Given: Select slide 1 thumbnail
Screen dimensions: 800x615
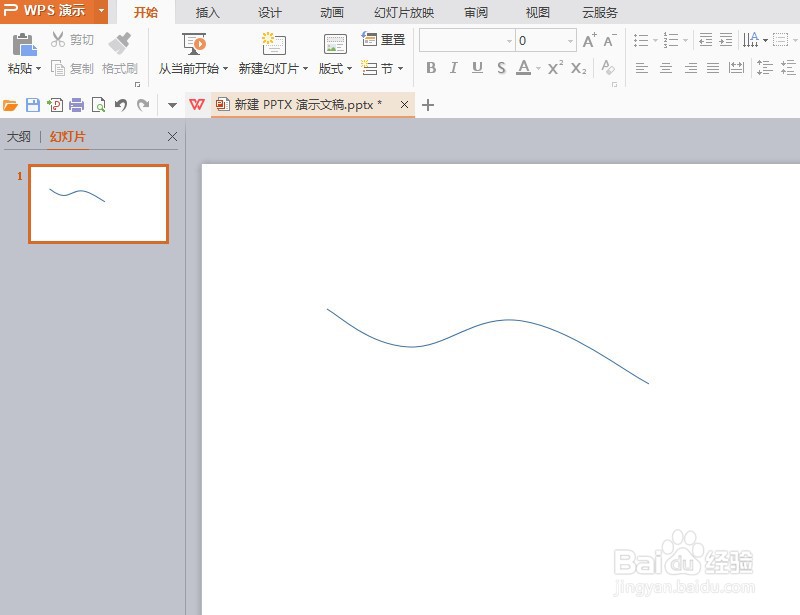Looking at the screenshot, I should pos(98,204).
